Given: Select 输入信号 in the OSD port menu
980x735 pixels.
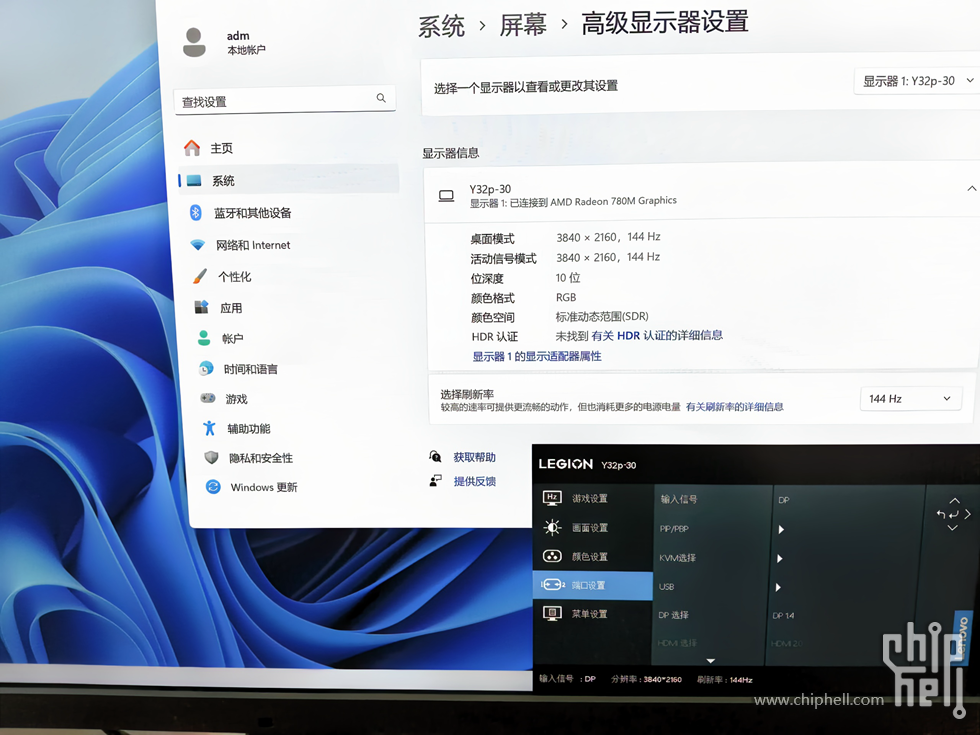Looking at the screenshot, I should click(679, 499).
